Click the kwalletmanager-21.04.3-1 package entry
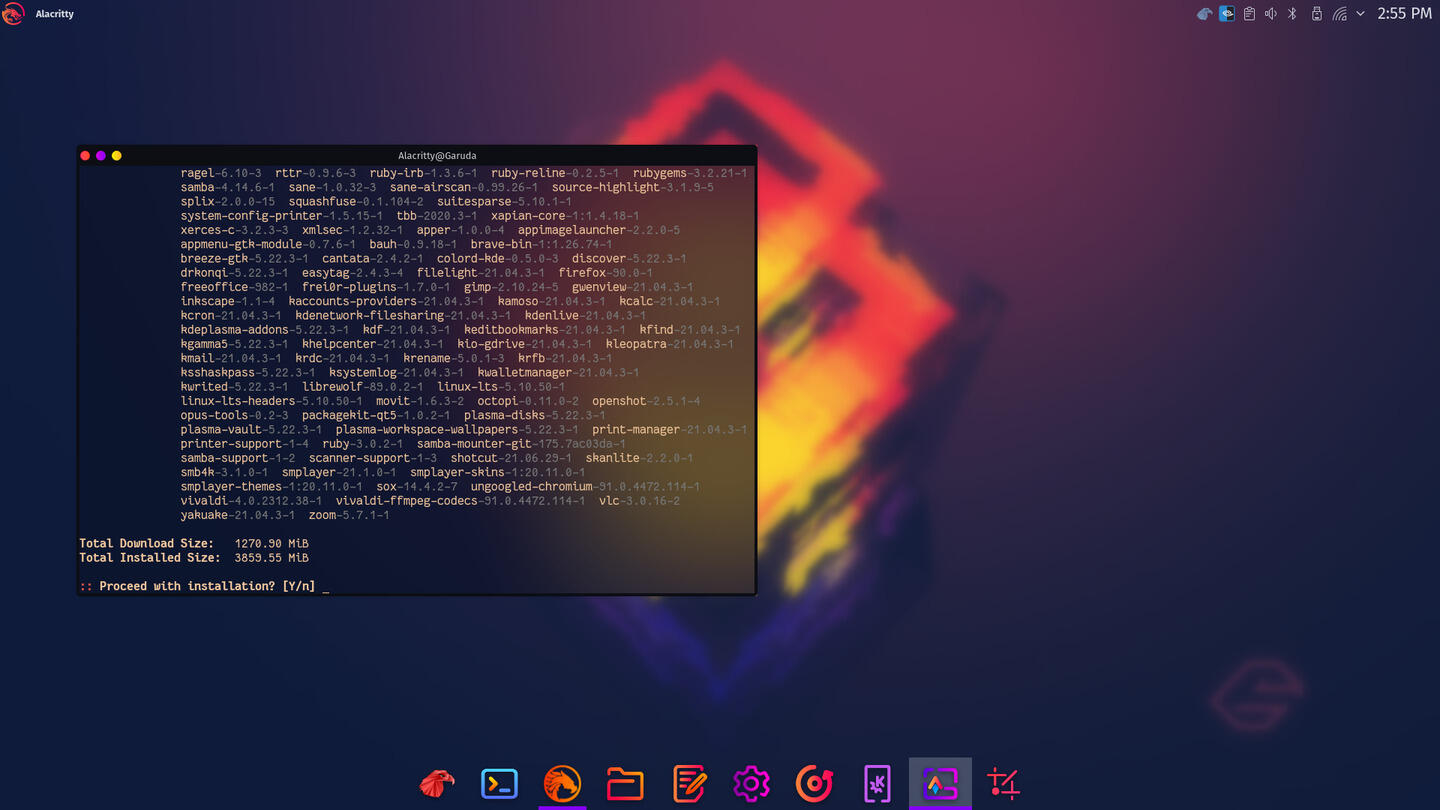 pos(558,372)
